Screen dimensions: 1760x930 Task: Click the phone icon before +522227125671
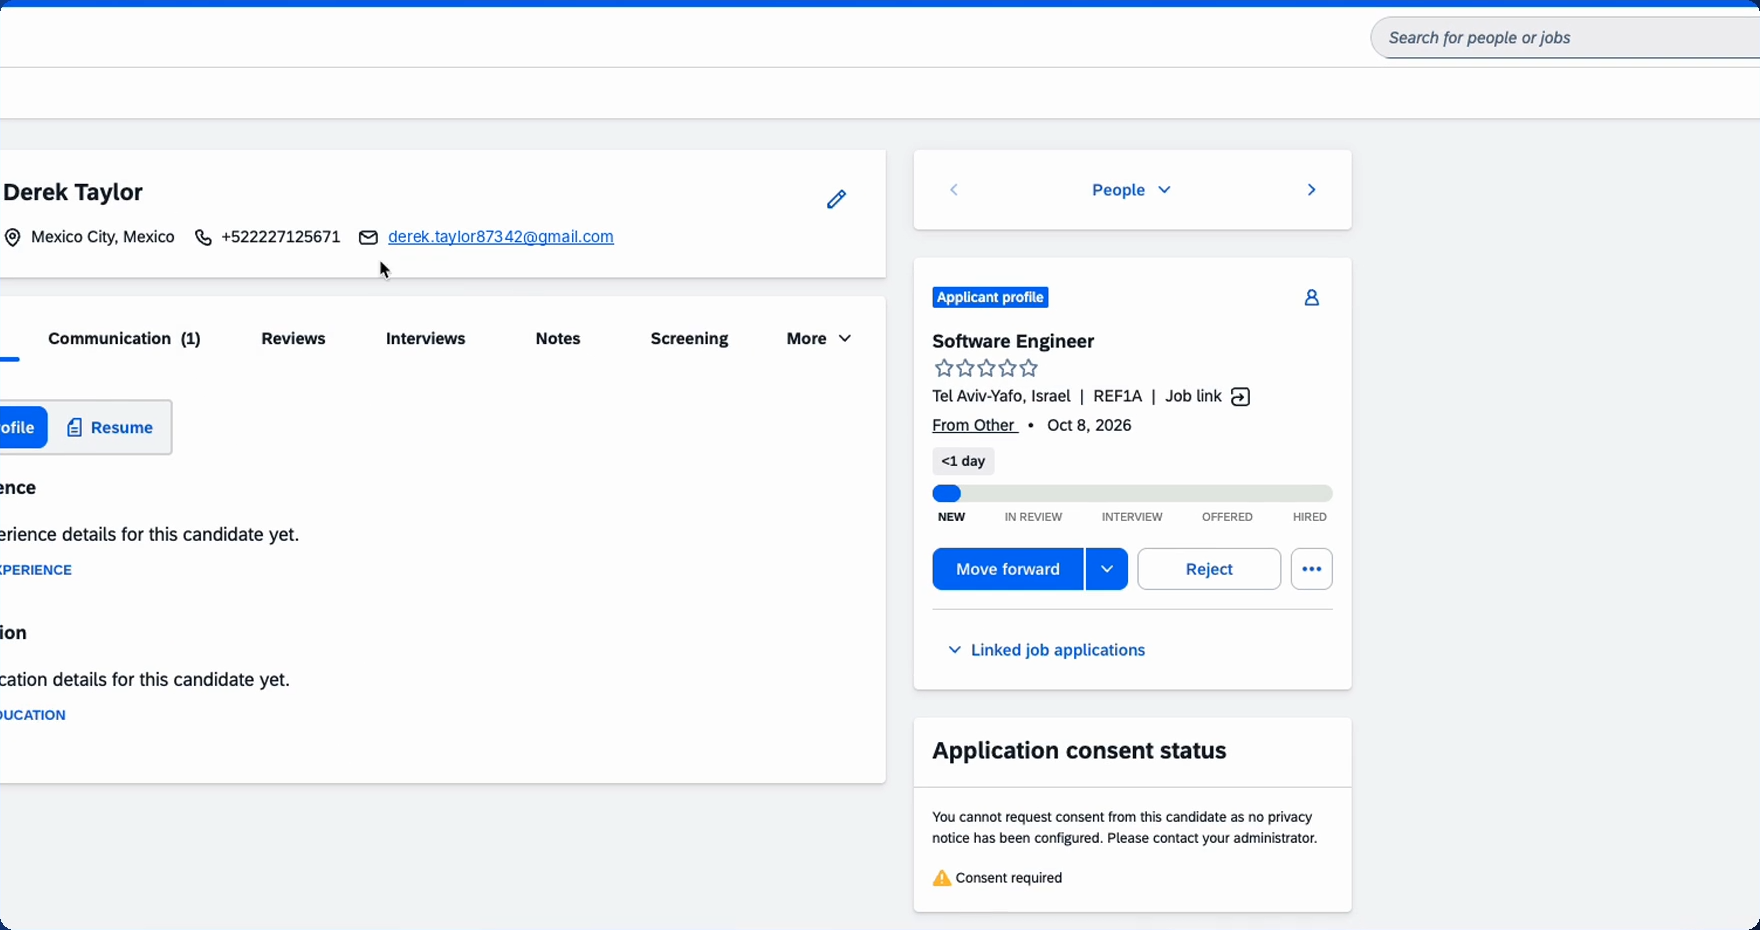pyautogui.click(x=203, y=237)
